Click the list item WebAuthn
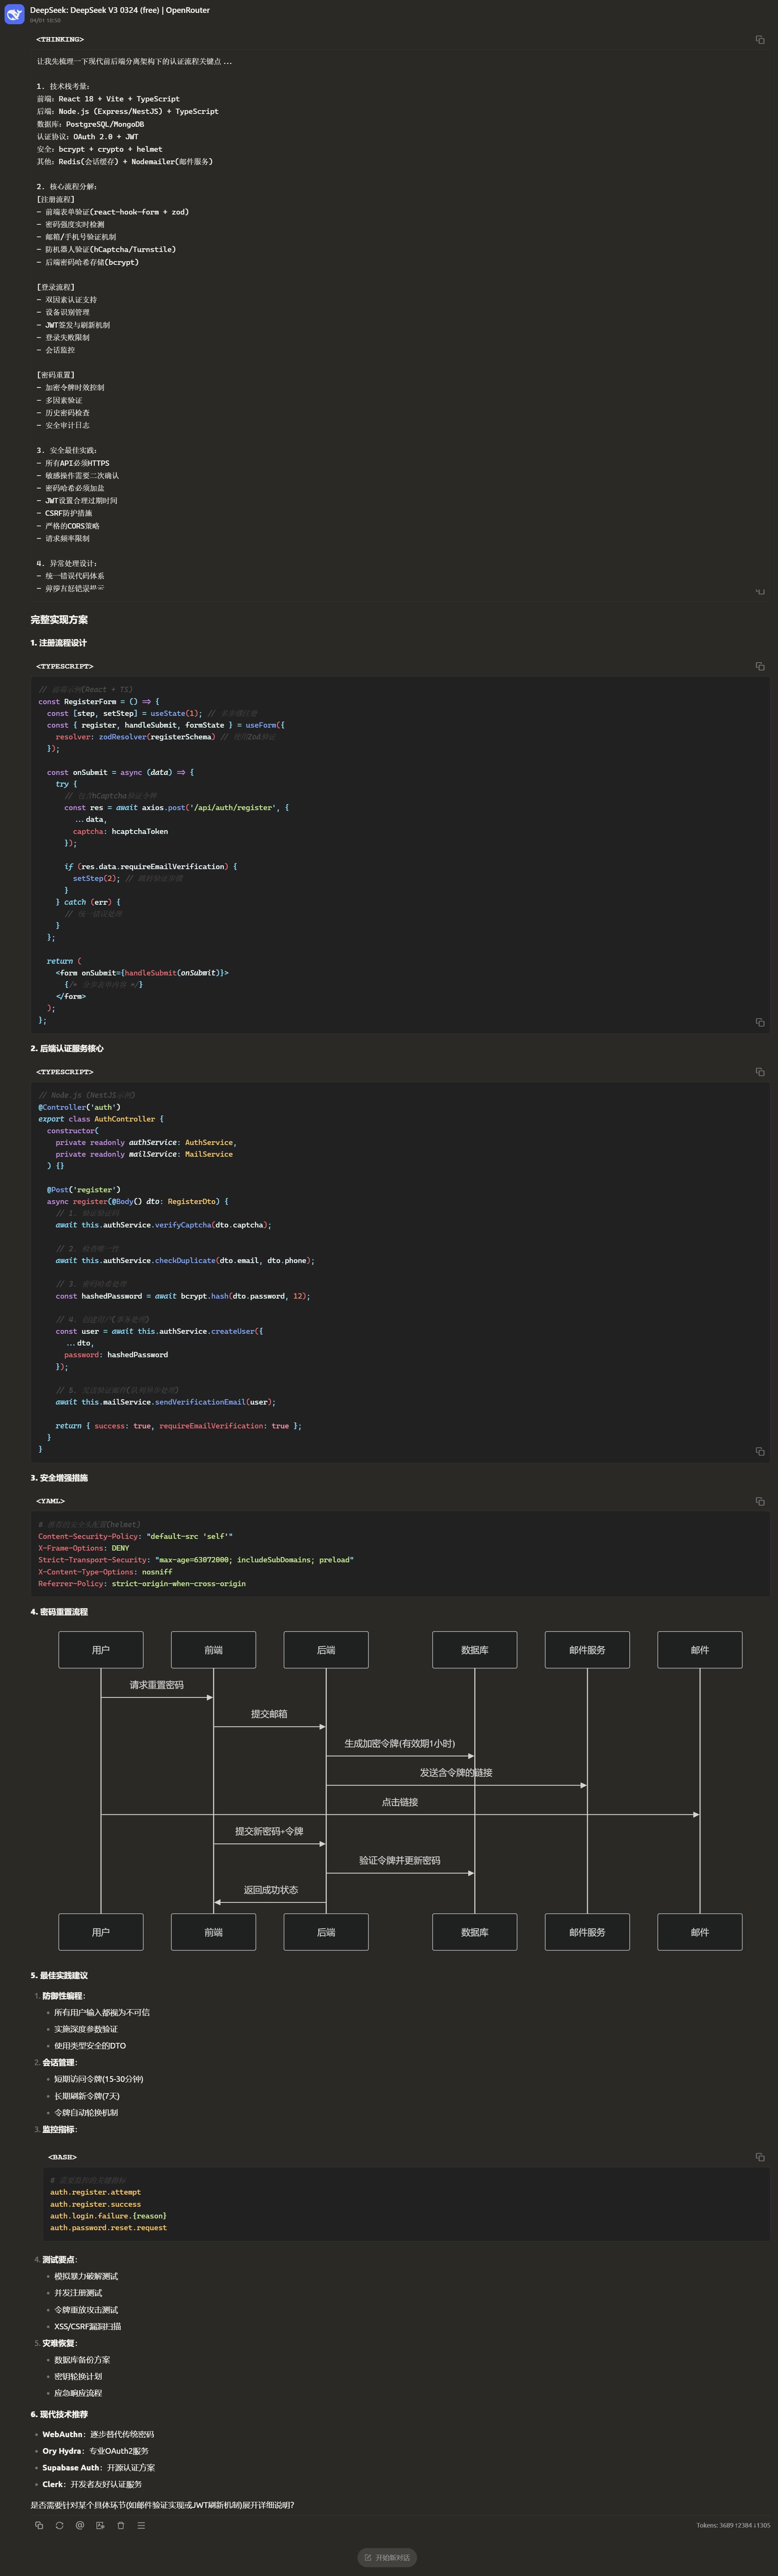Viewport: 778px width, 2576px height. tap(98, 2434)
